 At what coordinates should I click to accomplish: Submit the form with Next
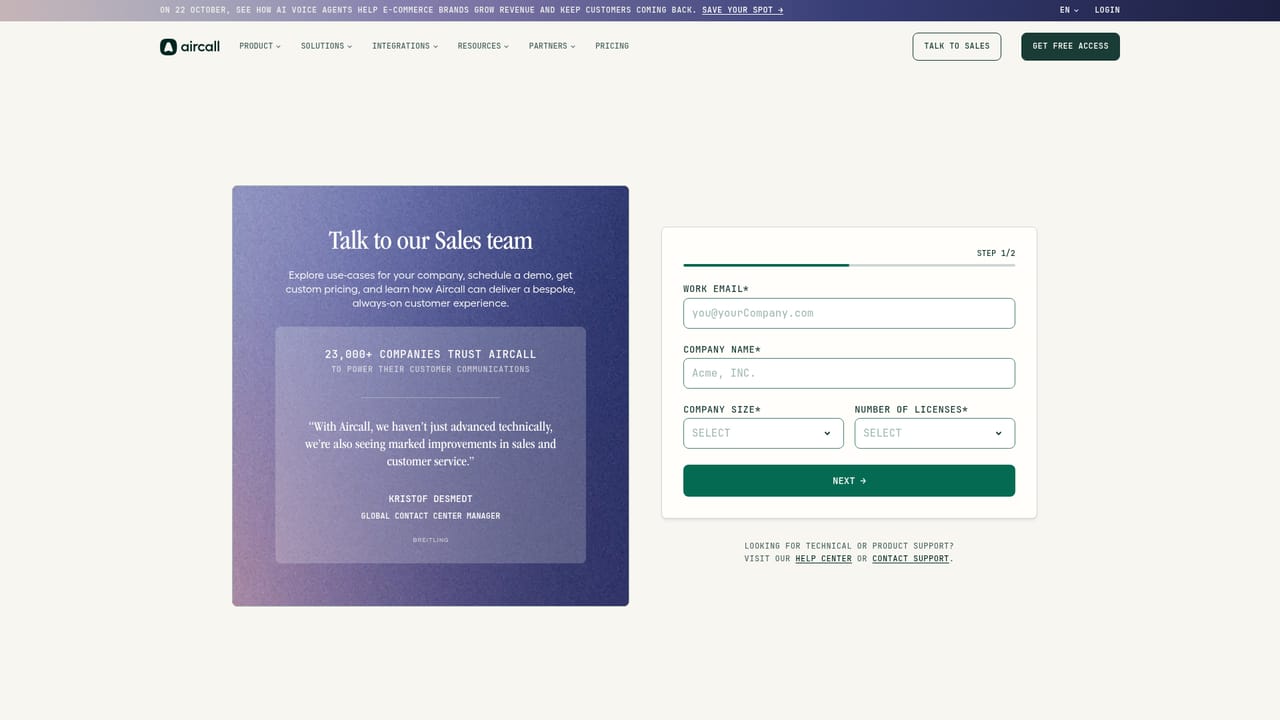849,481
